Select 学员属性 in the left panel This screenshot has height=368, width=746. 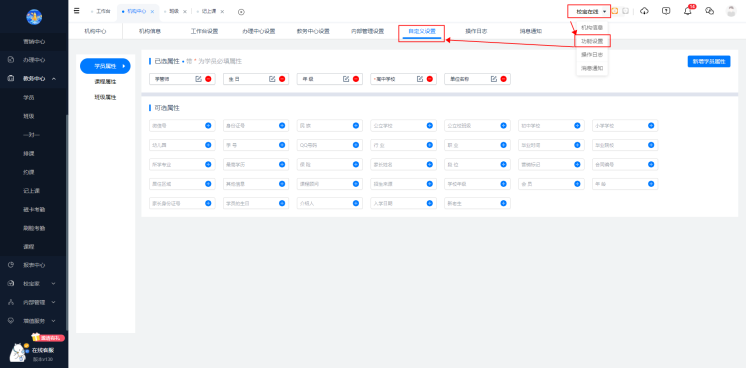pyautogui.click(x=105, y=66)
